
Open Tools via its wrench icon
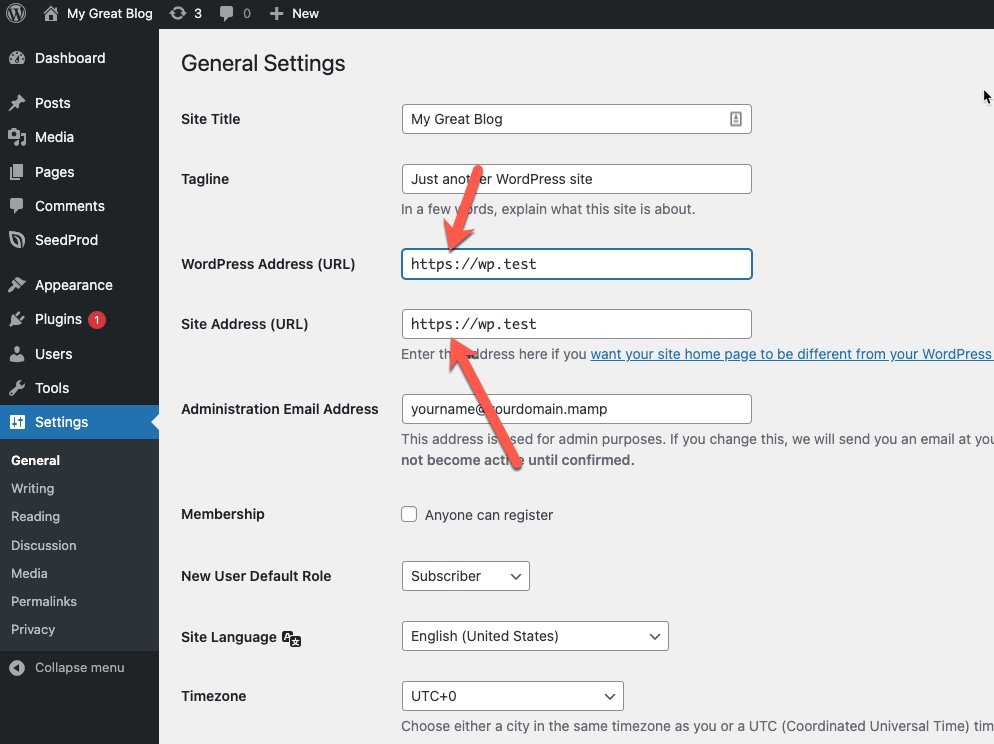pos(19,388)
